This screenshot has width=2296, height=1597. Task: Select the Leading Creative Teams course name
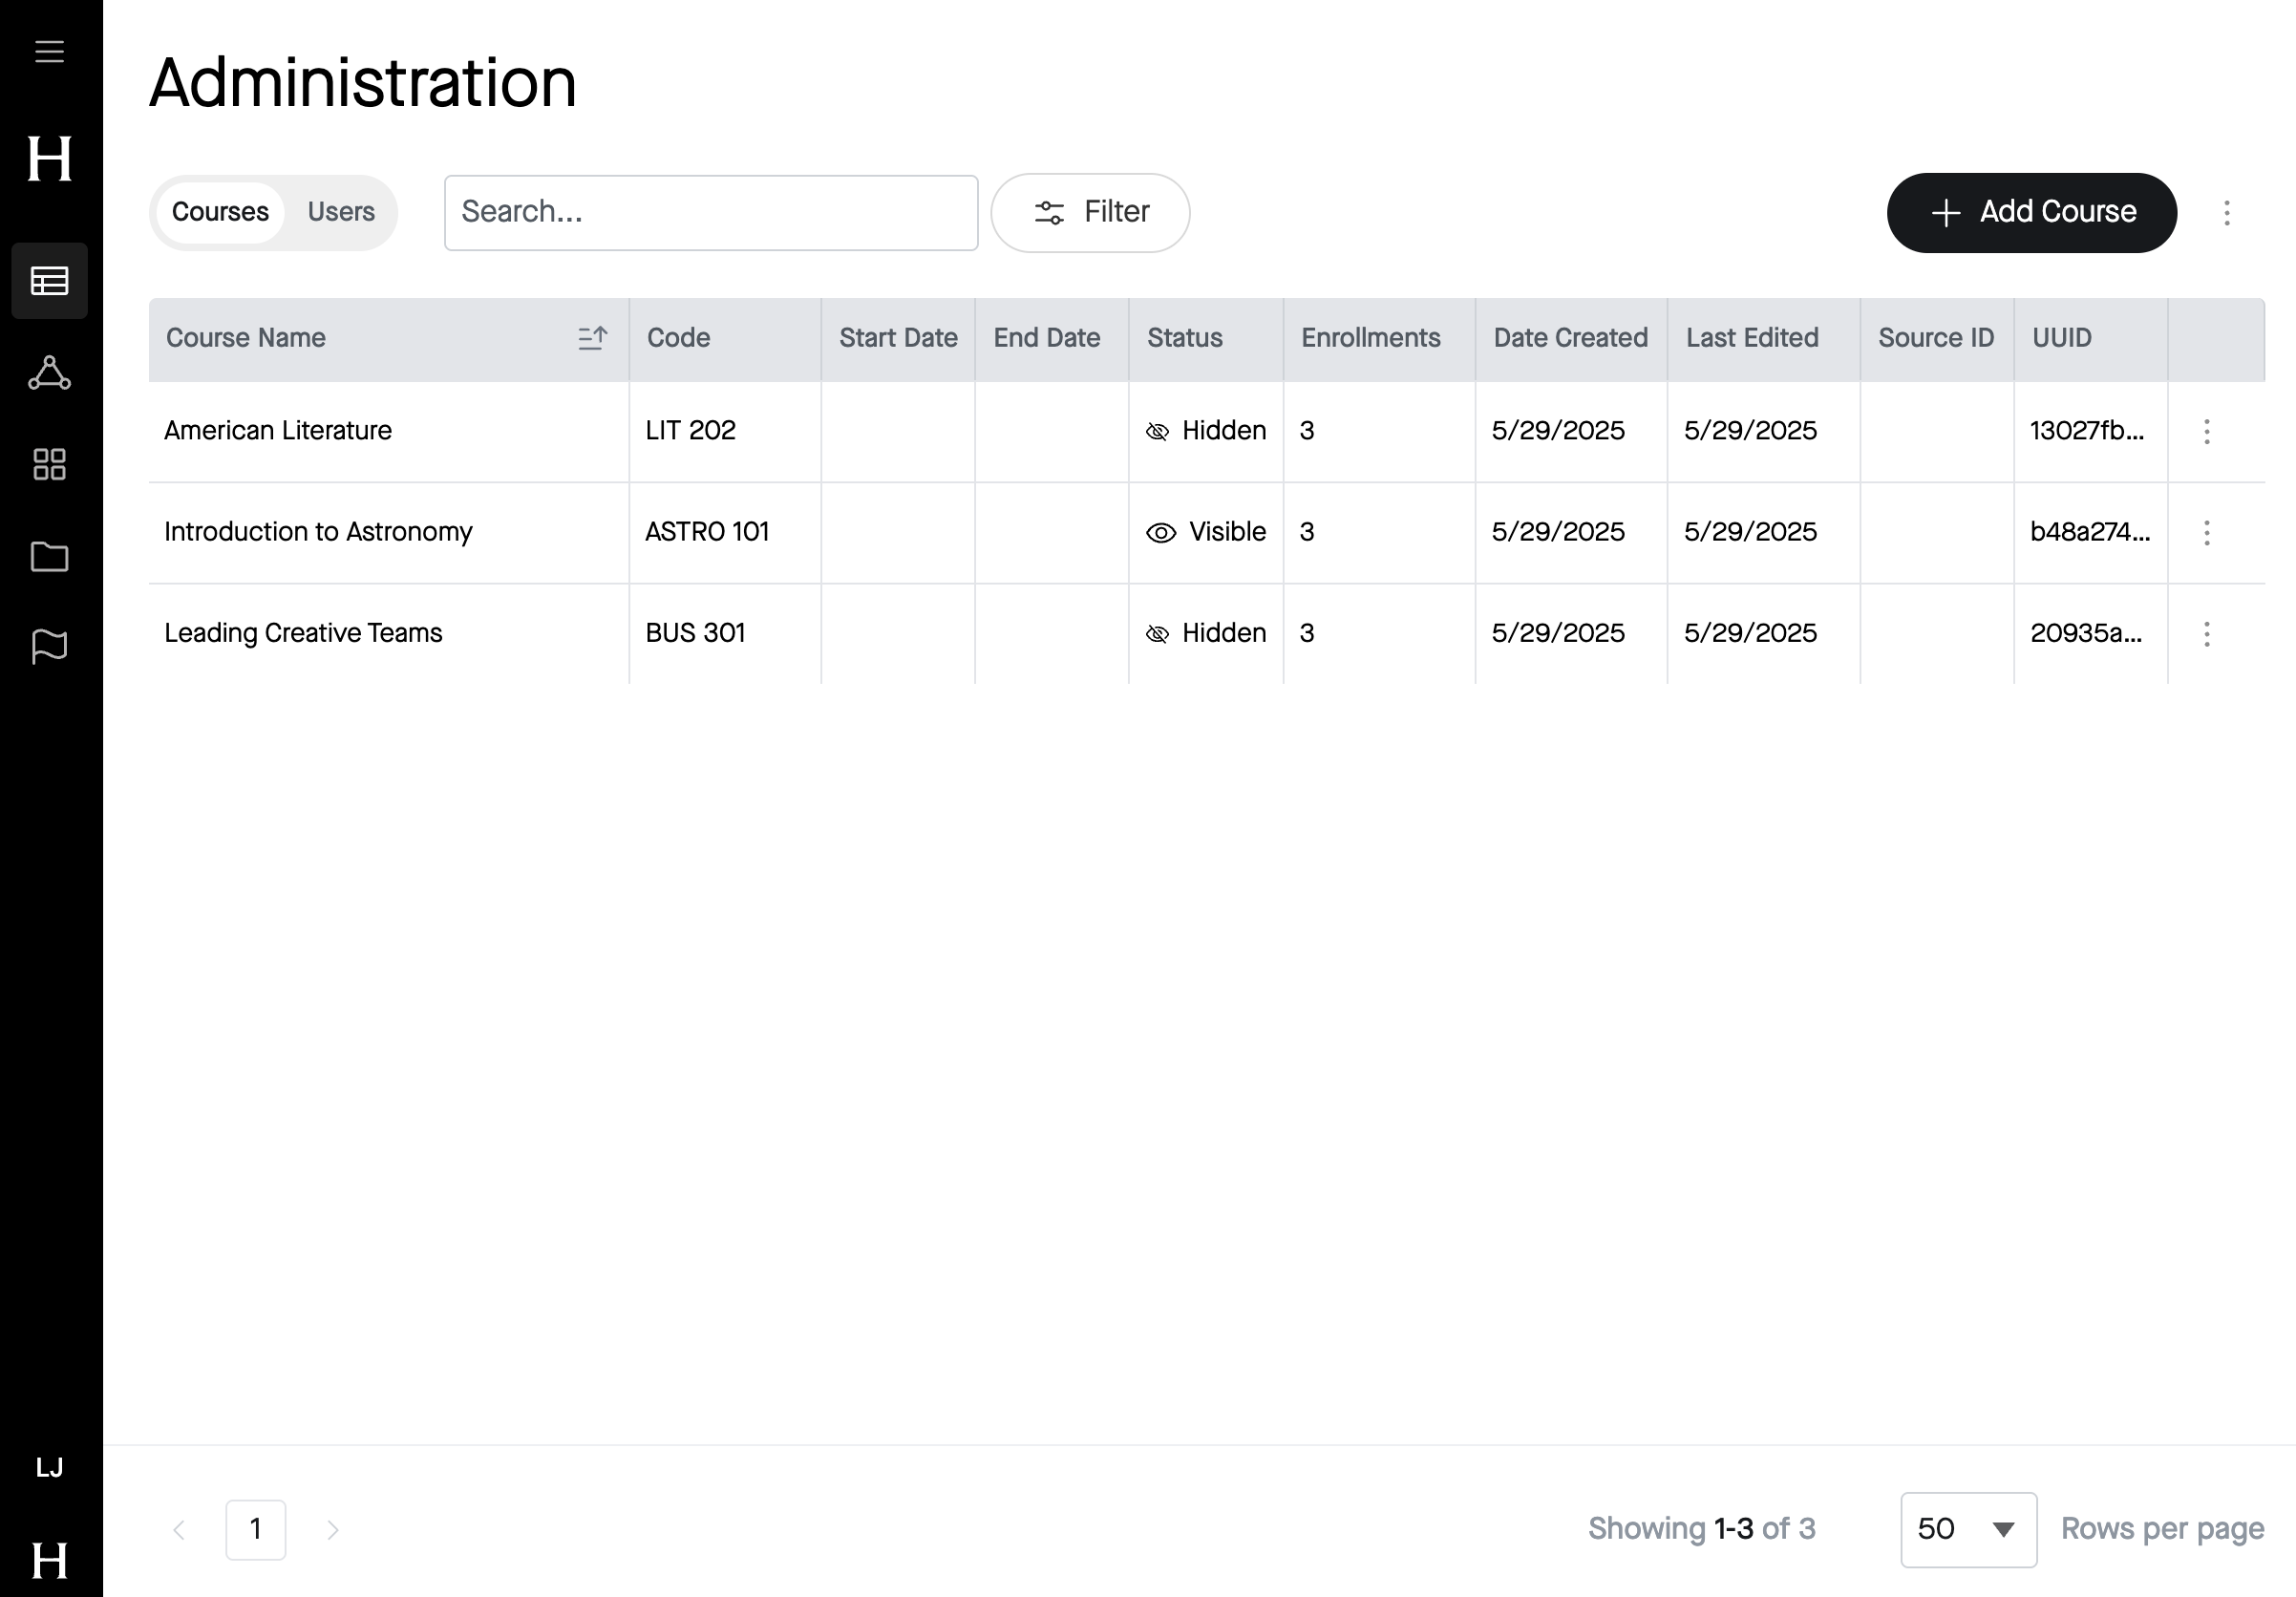click(x=303, y=633)
